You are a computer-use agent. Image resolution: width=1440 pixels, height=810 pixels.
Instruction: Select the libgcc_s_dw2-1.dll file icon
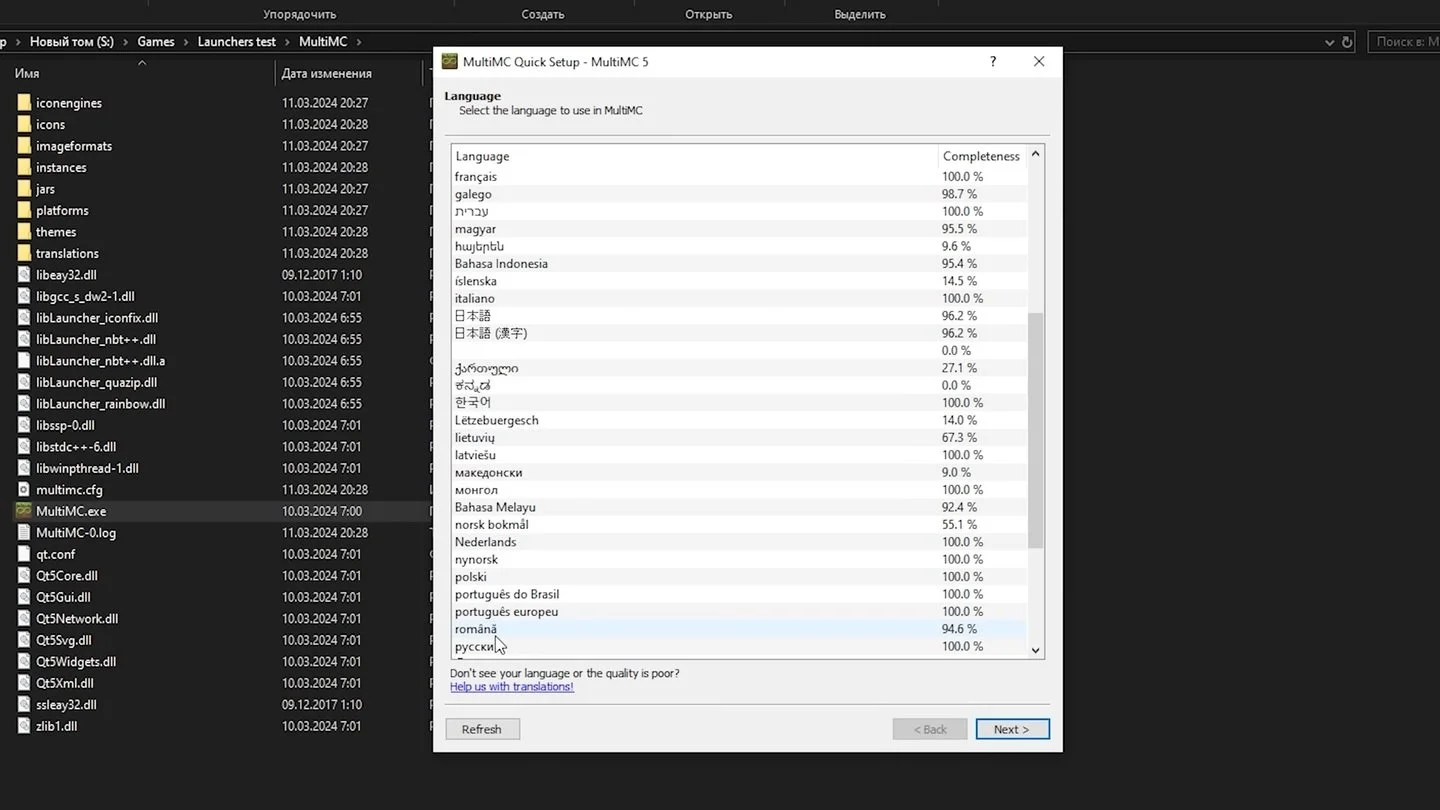click(24, 297)
